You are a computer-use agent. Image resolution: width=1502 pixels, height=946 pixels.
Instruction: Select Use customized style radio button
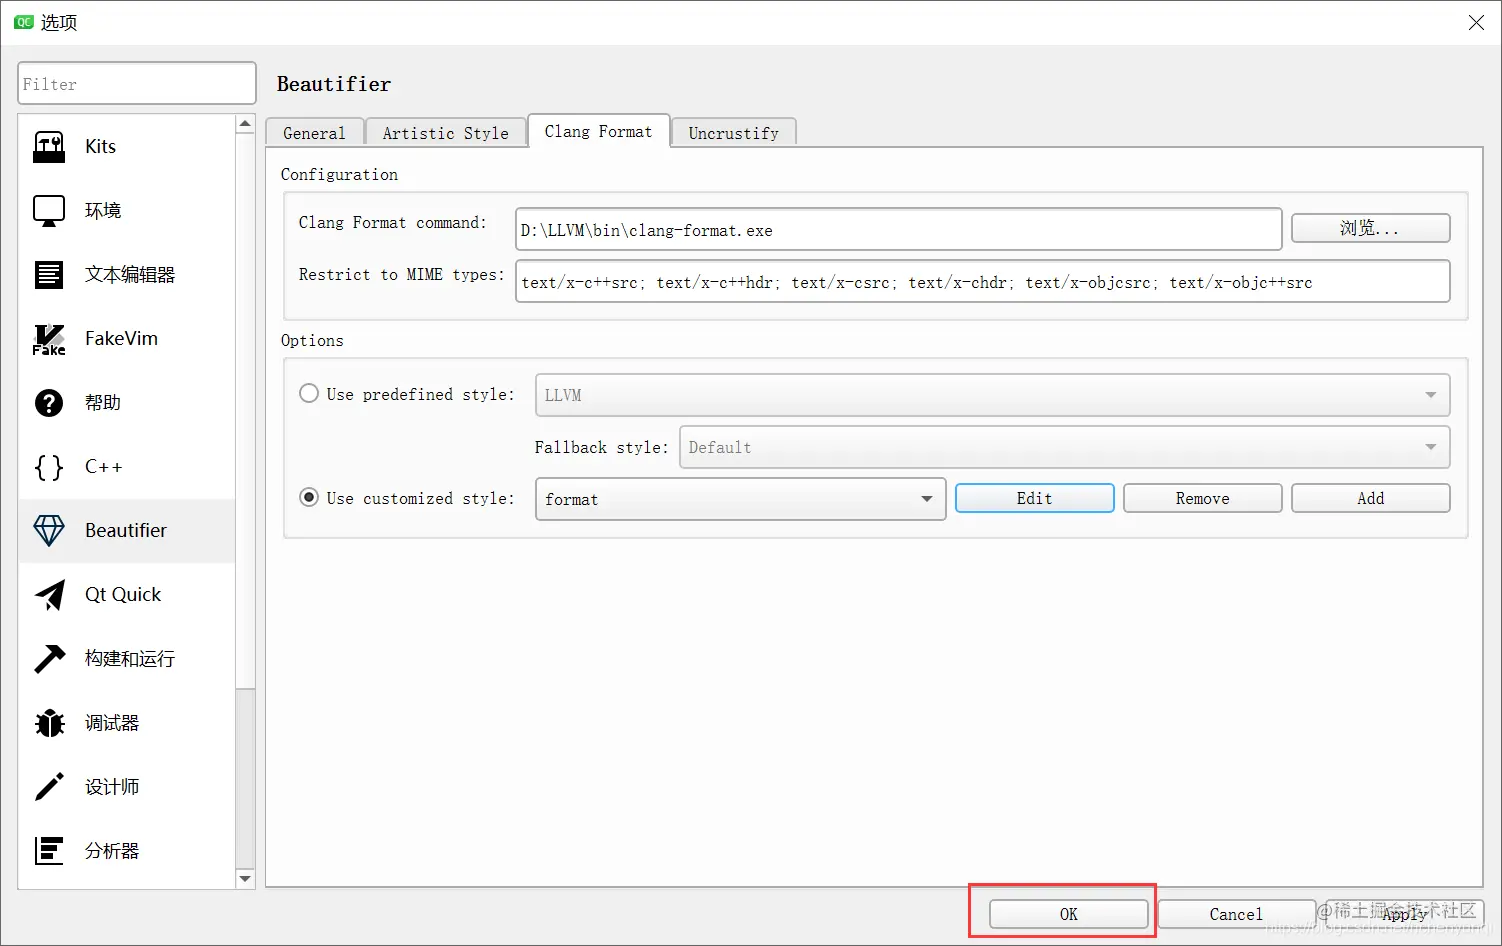309,498
